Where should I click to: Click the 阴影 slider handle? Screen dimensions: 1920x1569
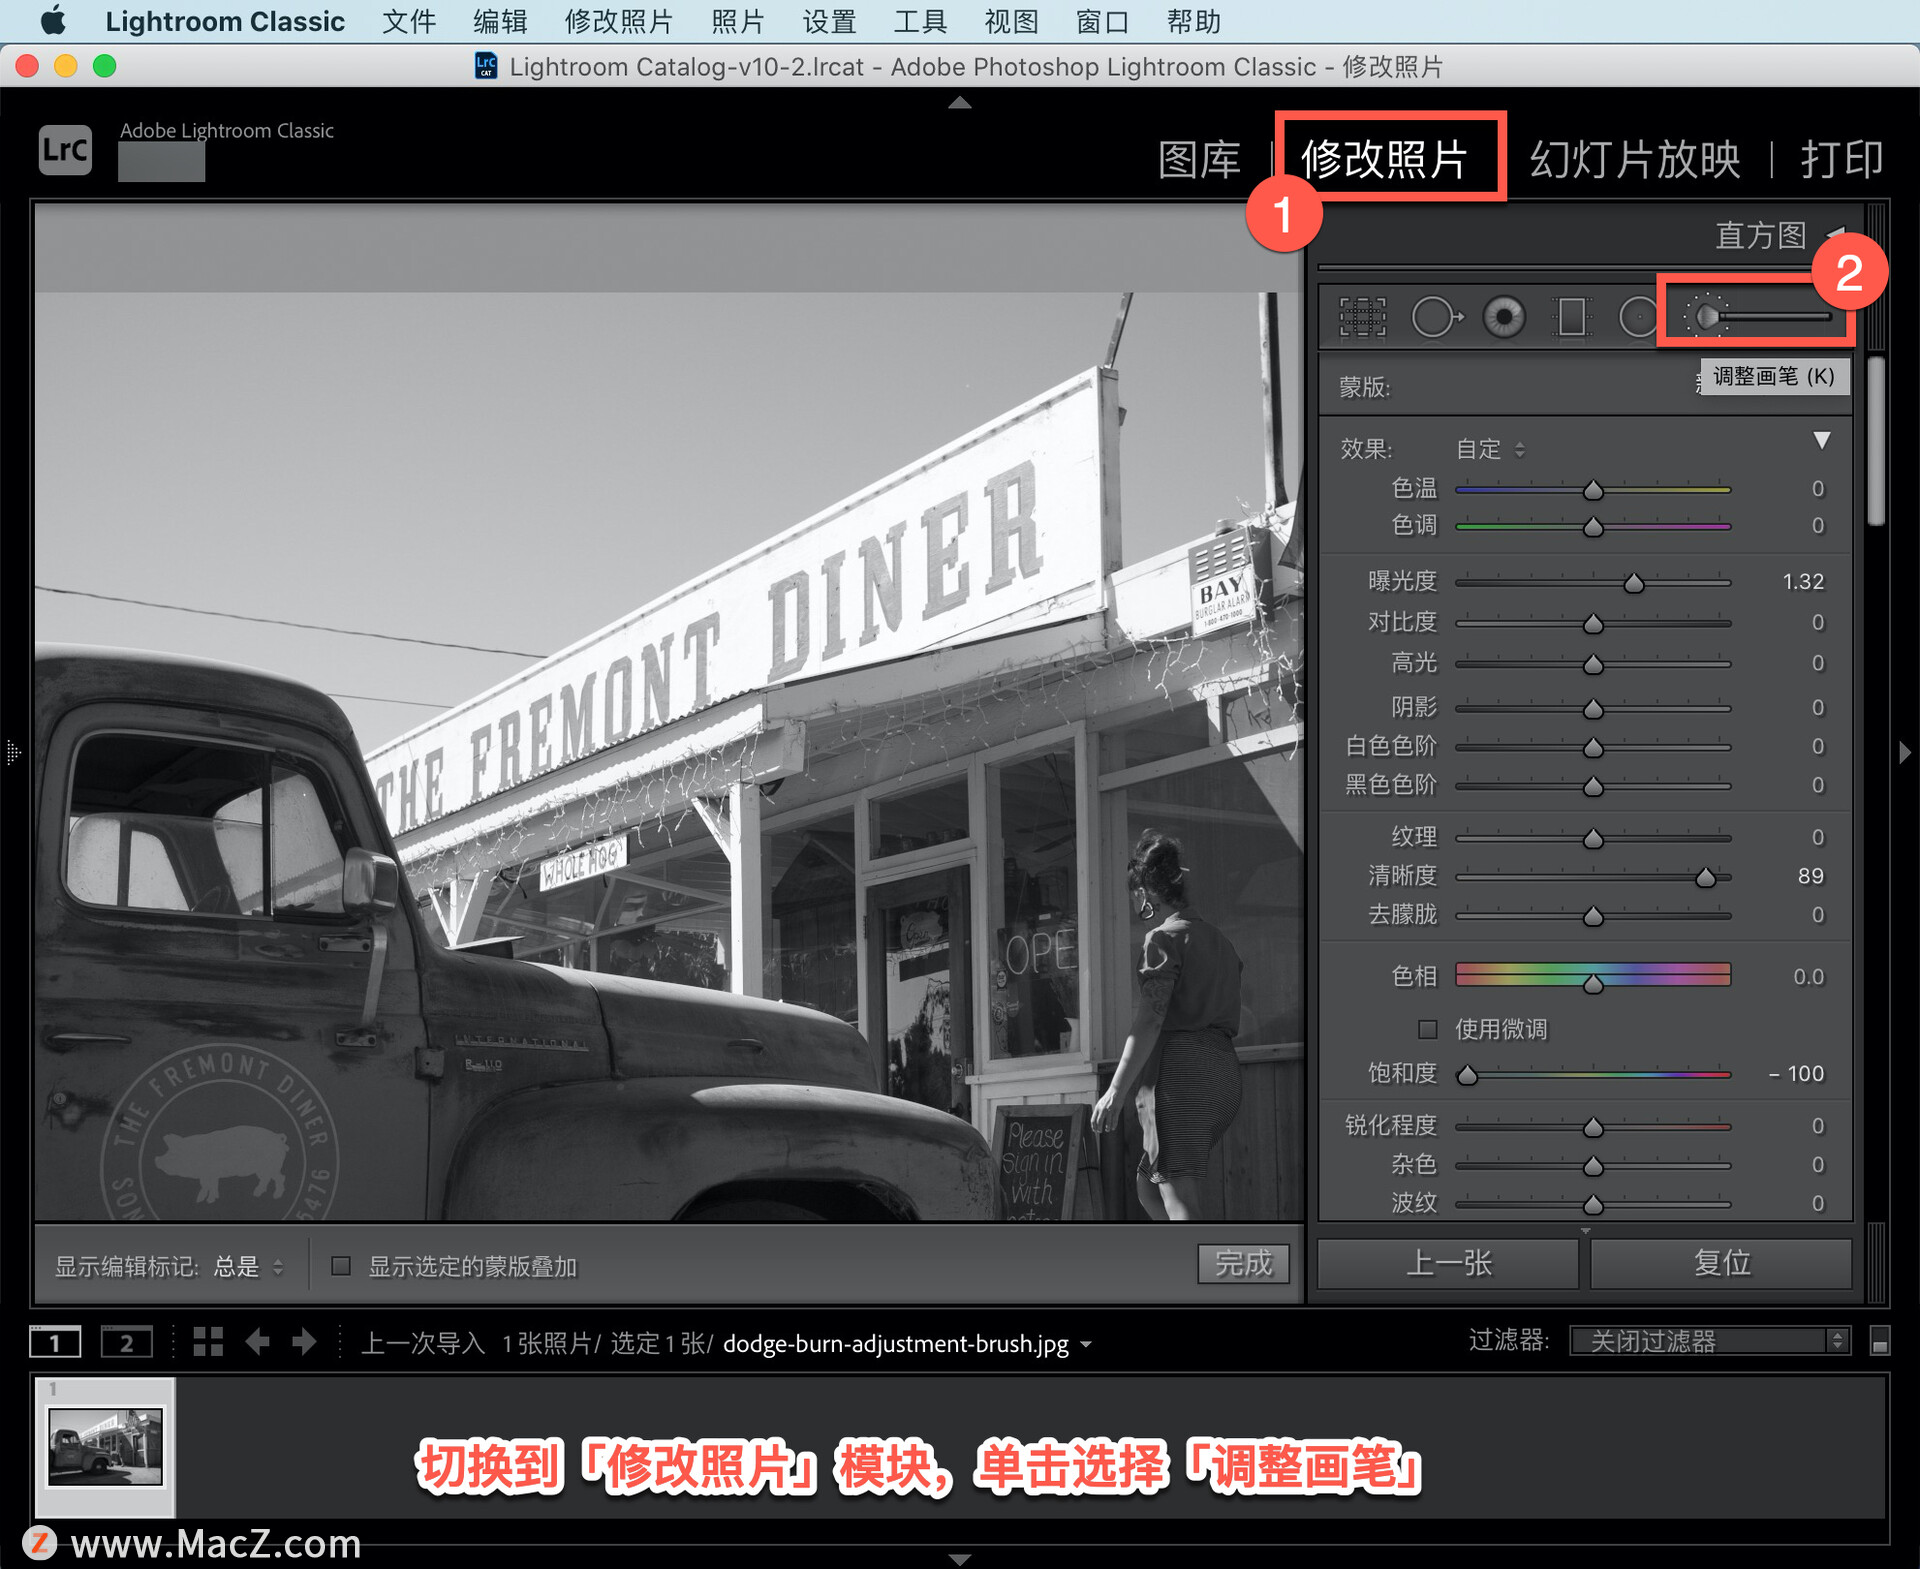pos(1593,709)
